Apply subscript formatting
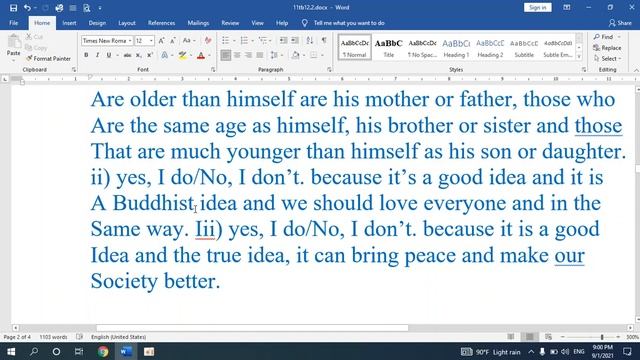This screenshot has width=640, height=360. (139, 55)
